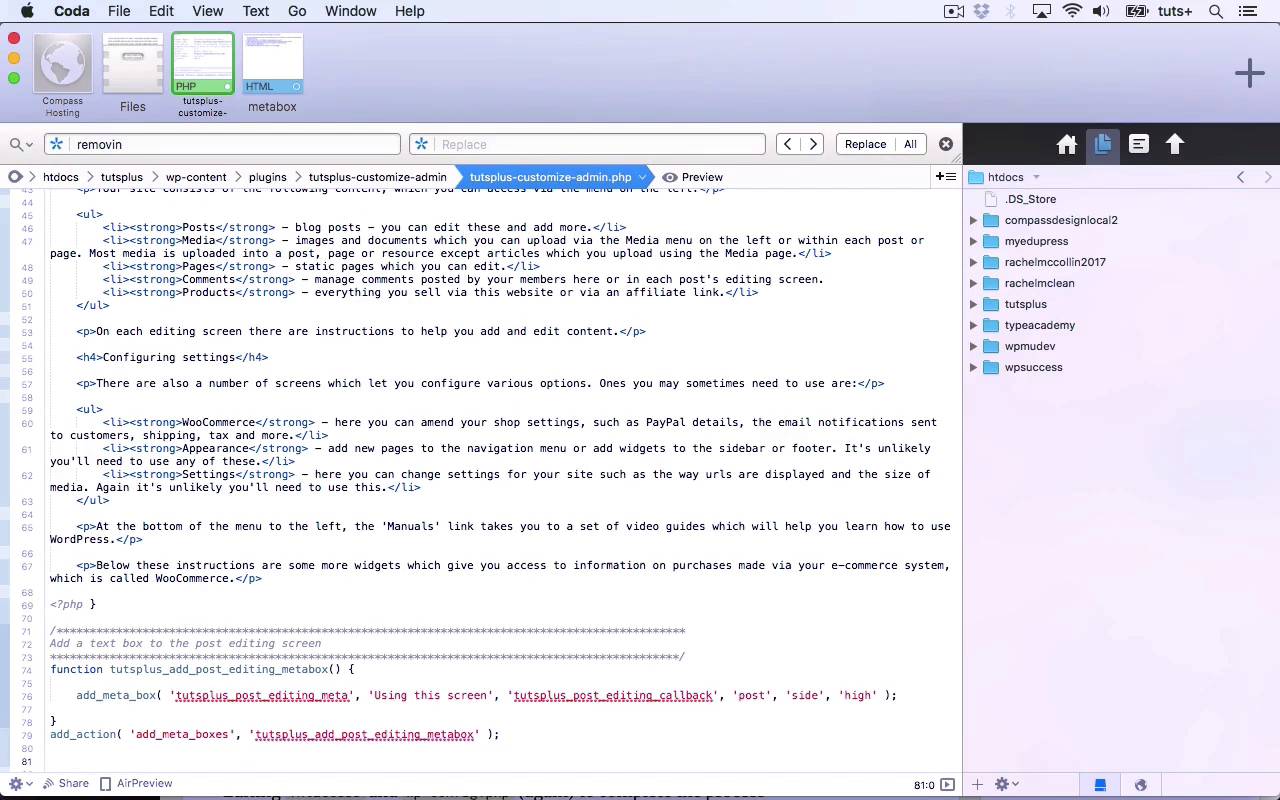The height and width of the screenshot is (800, 1280).
Task: Click the Wi-Fi status icon
Action: (1072, 11)
